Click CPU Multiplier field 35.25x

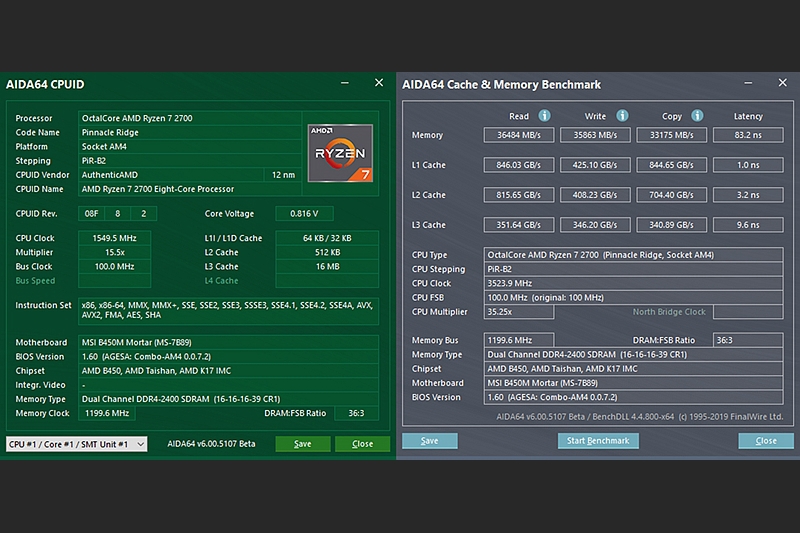pos(518,312)
